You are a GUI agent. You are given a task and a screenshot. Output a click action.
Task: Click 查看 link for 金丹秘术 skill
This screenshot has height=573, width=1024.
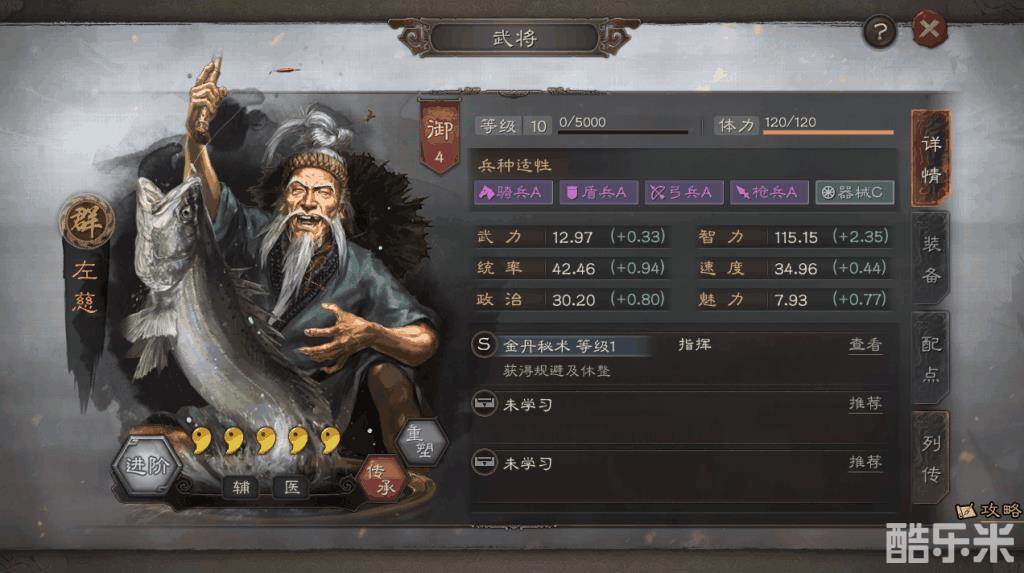[865, 344]
